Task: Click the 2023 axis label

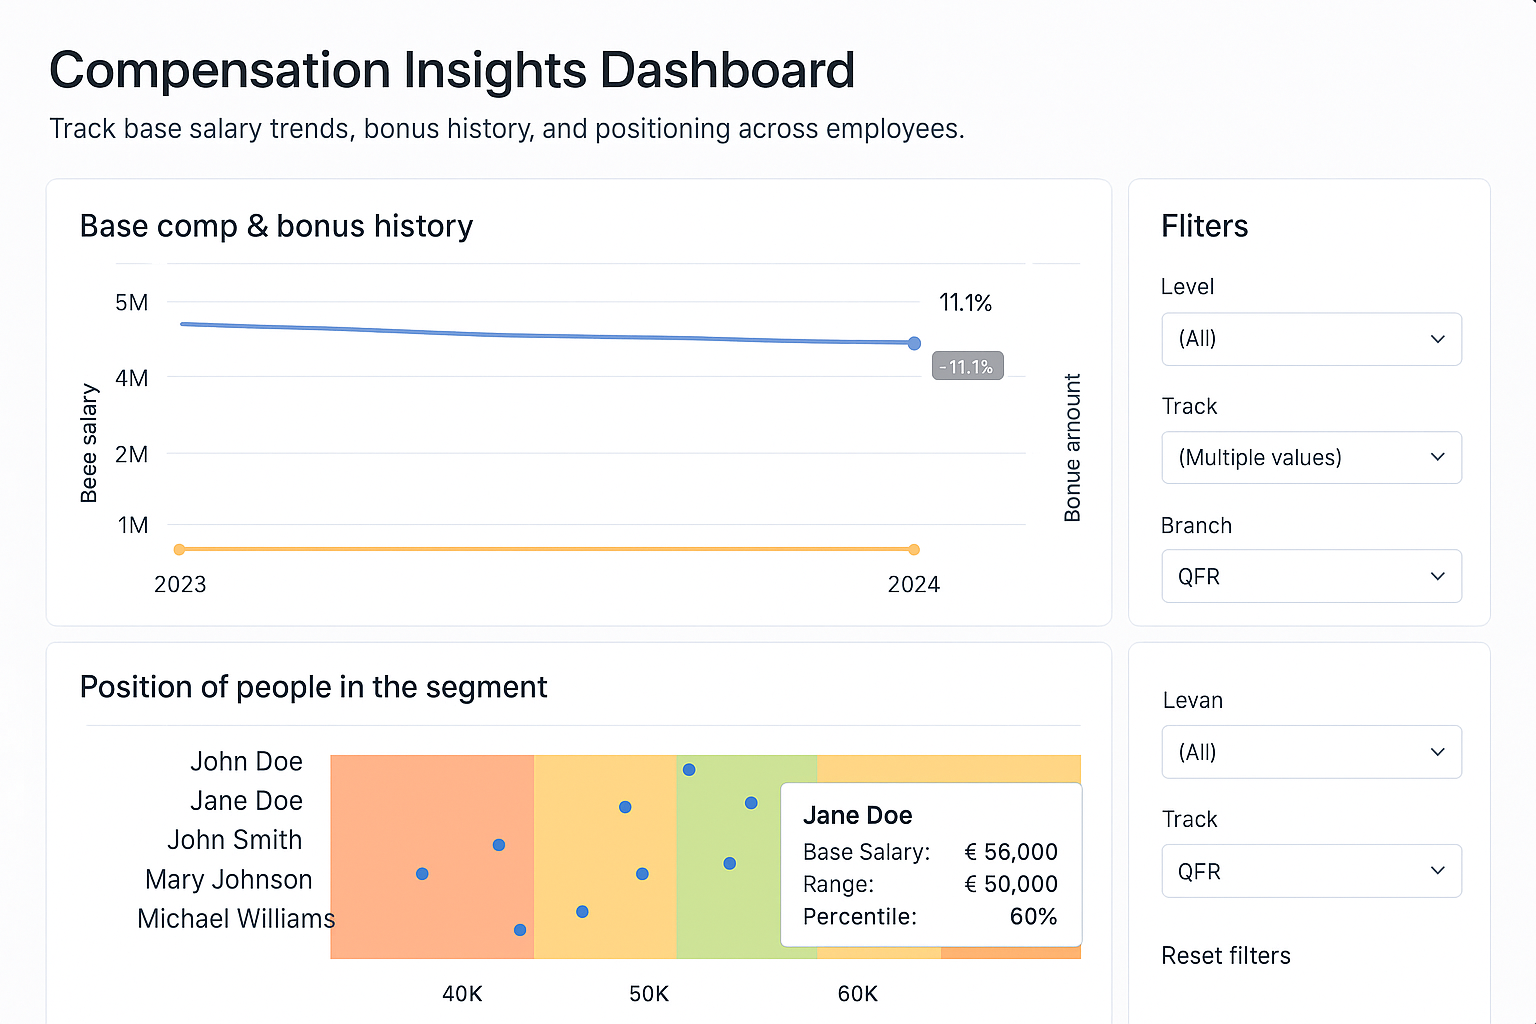Action: [180, 584]
